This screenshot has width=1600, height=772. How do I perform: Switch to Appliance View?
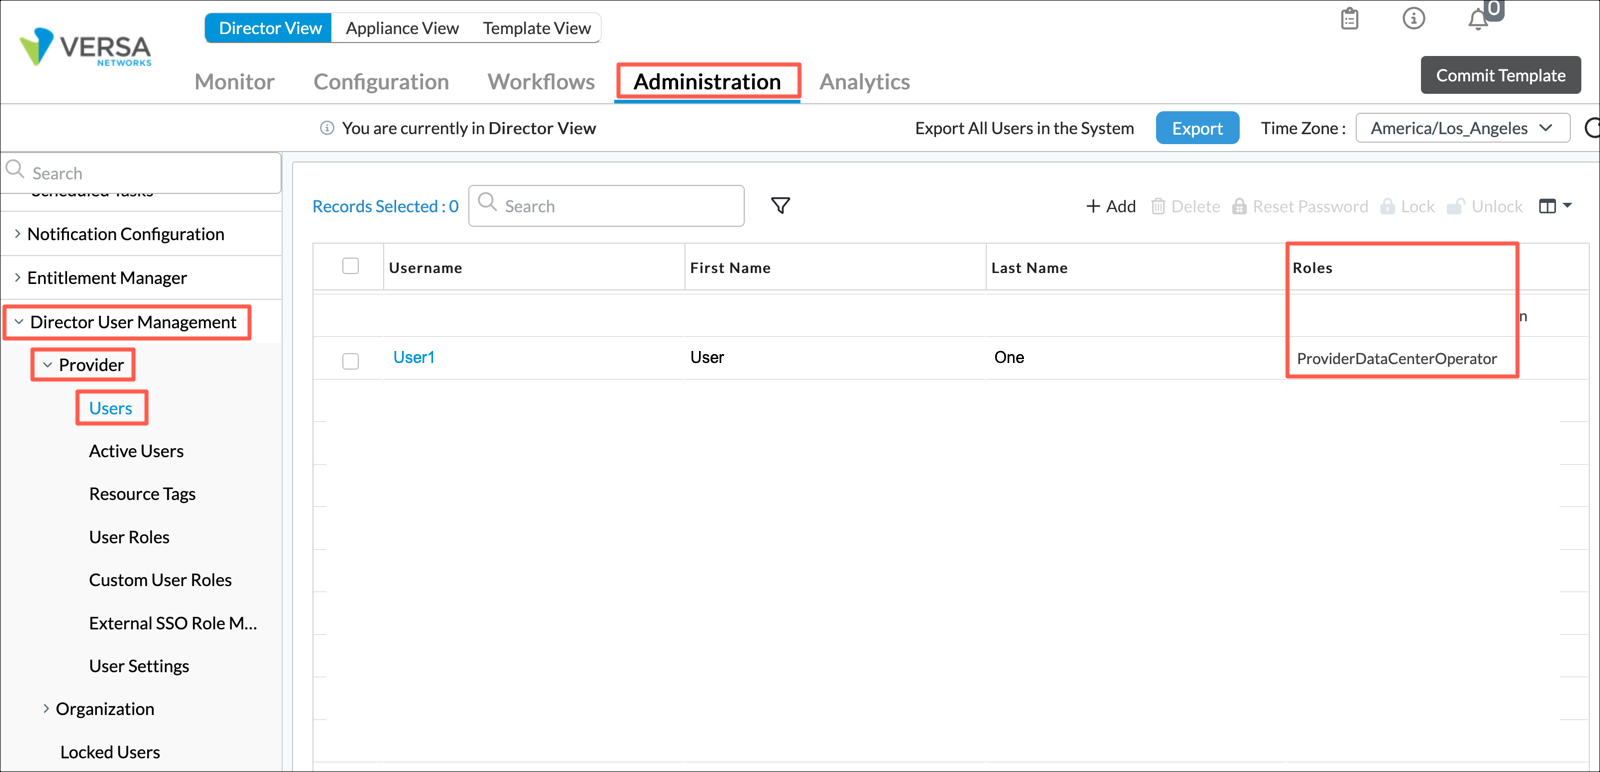pos(402,28)
